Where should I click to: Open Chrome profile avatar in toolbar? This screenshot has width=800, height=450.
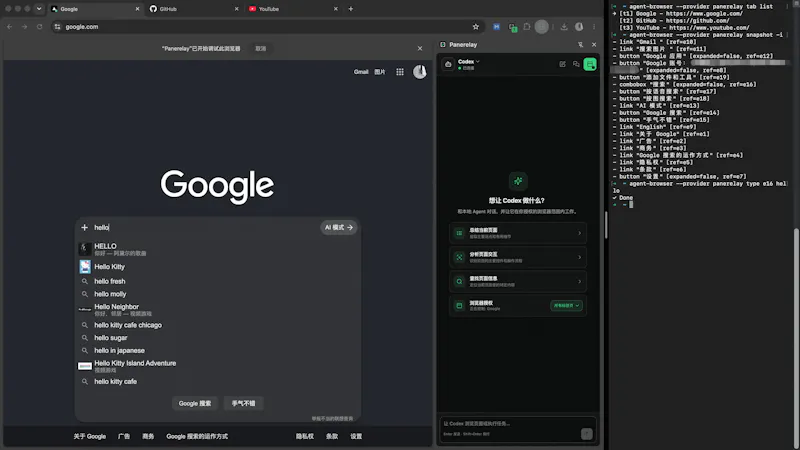(579, 27)
